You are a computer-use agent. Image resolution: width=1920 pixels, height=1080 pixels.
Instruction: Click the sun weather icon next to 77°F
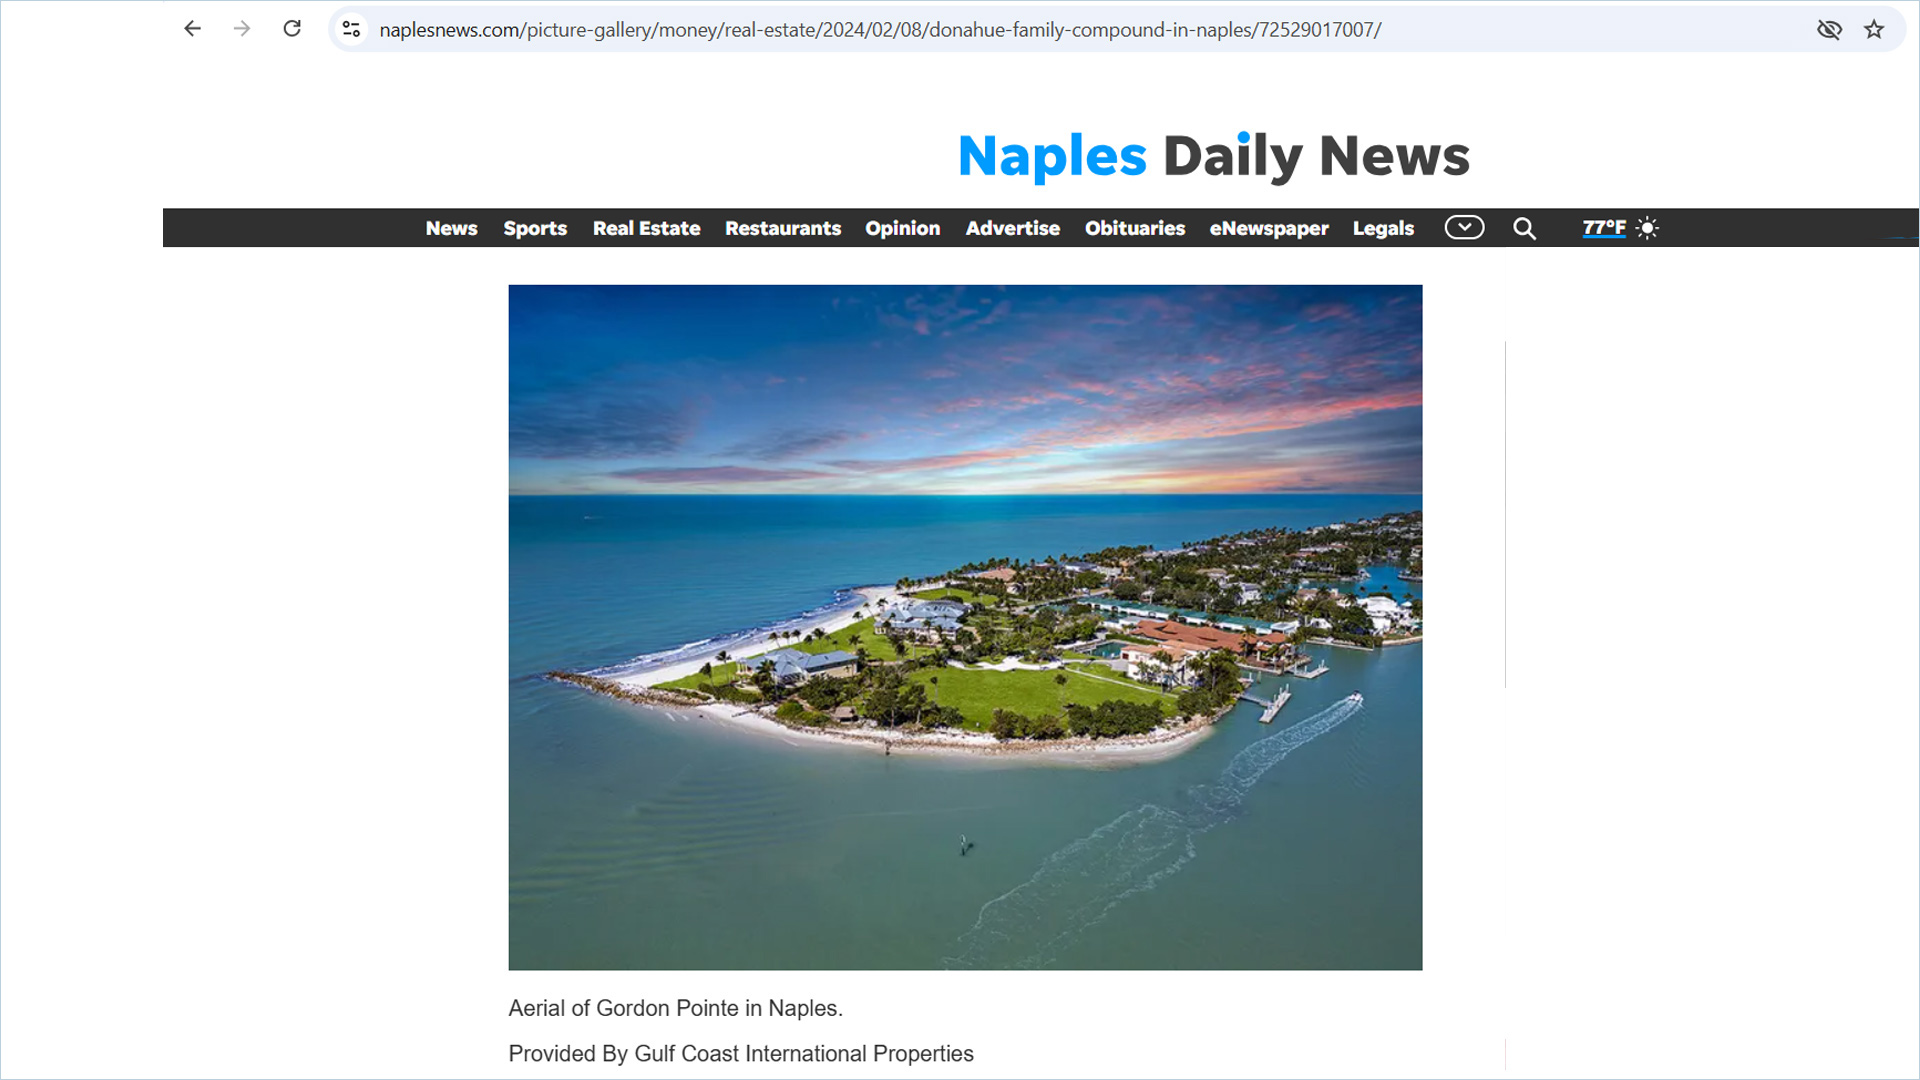tap(1647, 228)
